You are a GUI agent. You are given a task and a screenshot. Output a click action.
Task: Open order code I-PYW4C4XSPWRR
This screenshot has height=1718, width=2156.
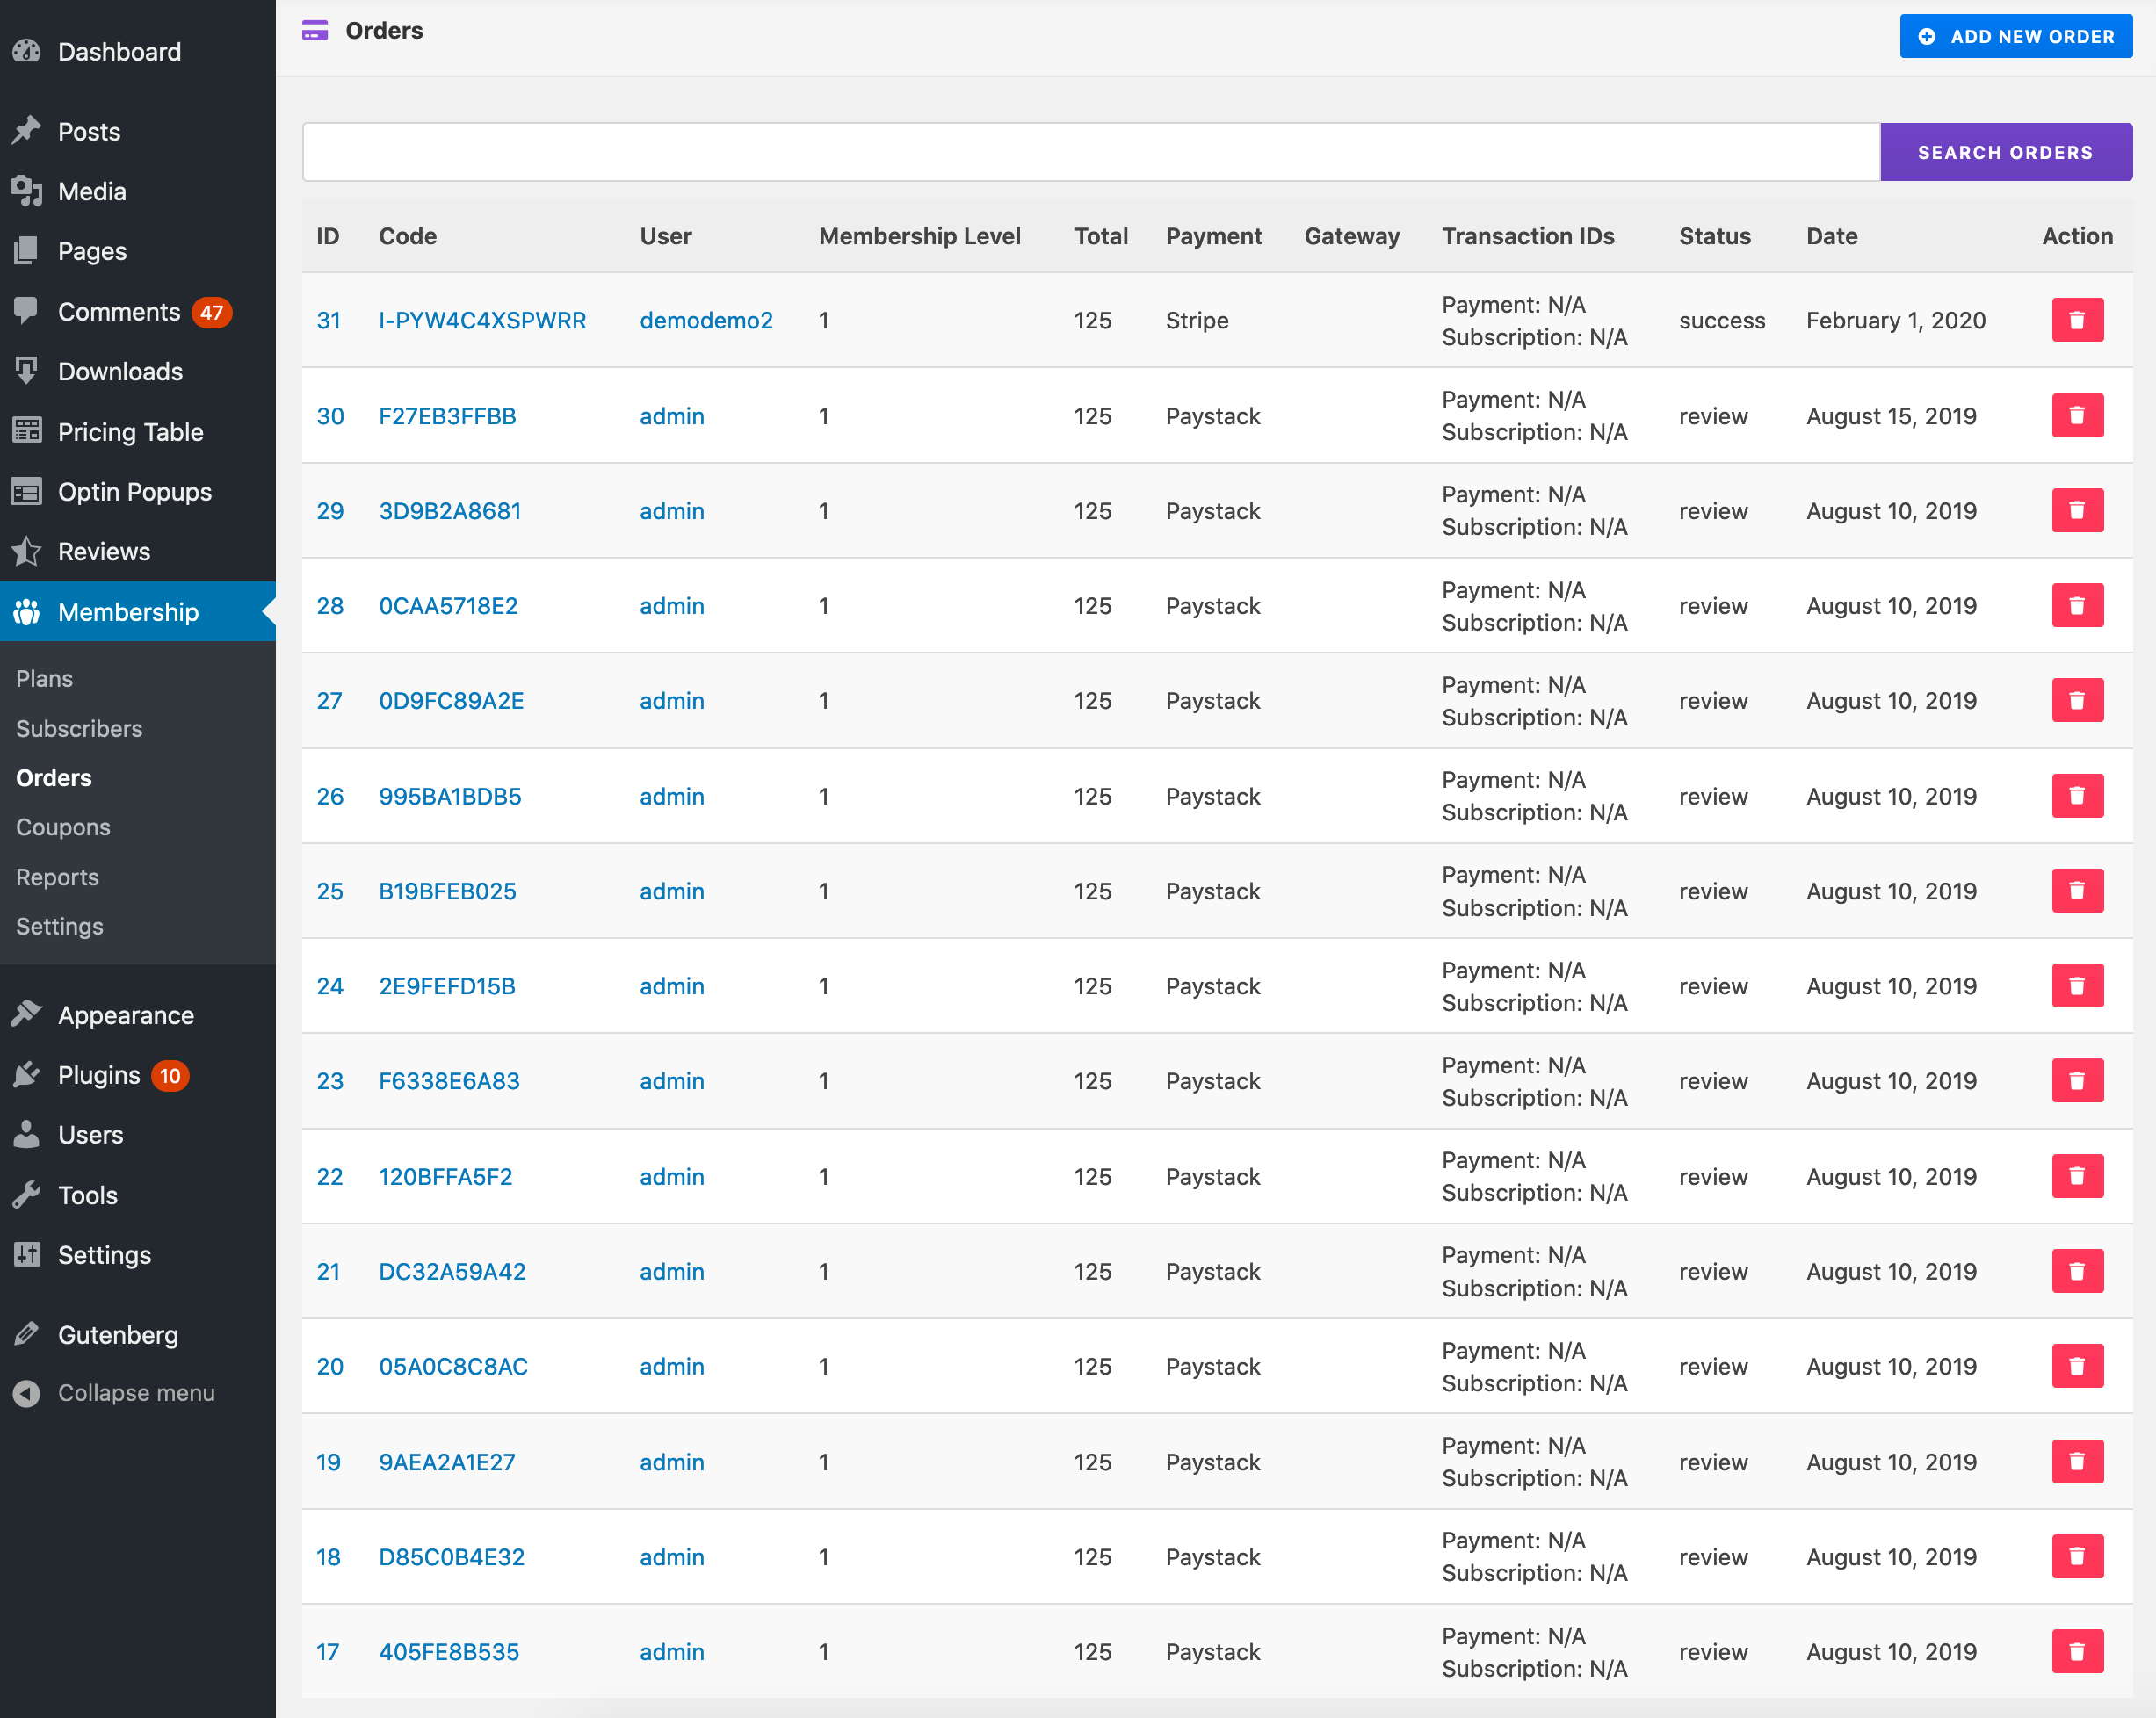pyautogui.click(x=482, y=320)
